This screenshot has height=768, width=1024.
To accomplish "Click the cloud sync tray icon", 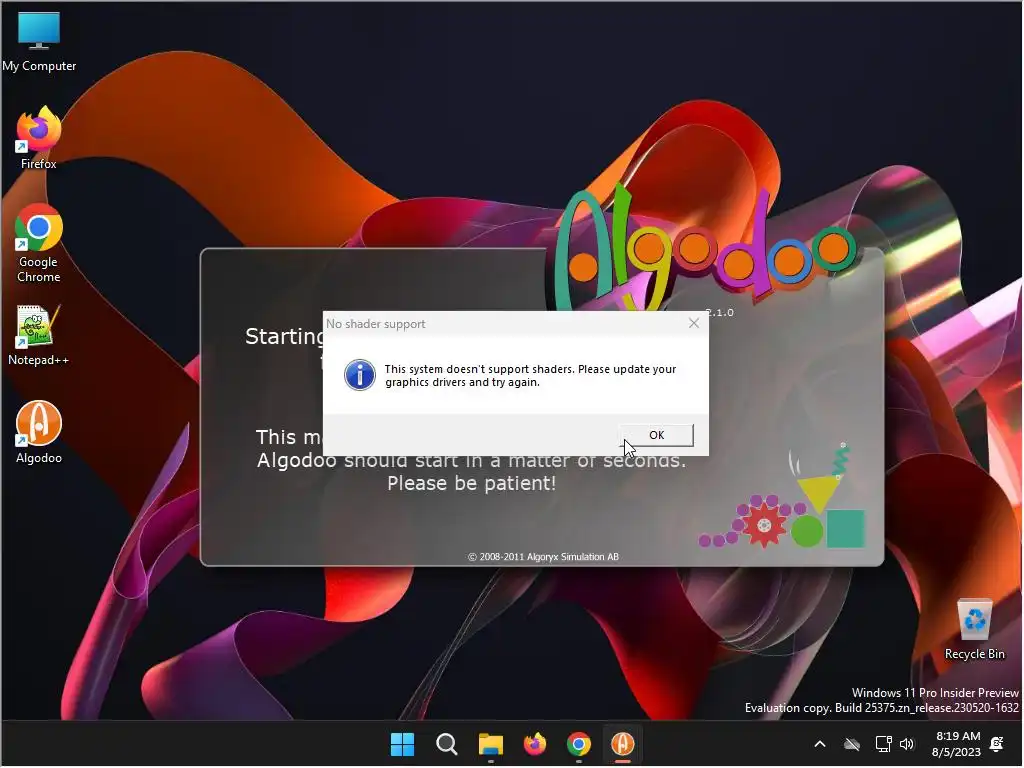I will point(852,744).
